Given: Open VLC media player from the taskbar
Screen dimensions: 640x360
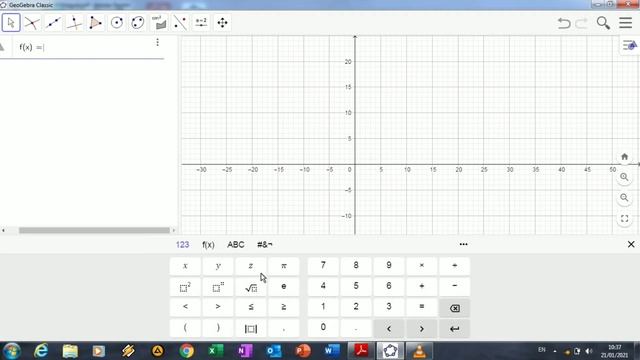Looking at the screenshot, I should pyautogui.click(x=419, y=351).
